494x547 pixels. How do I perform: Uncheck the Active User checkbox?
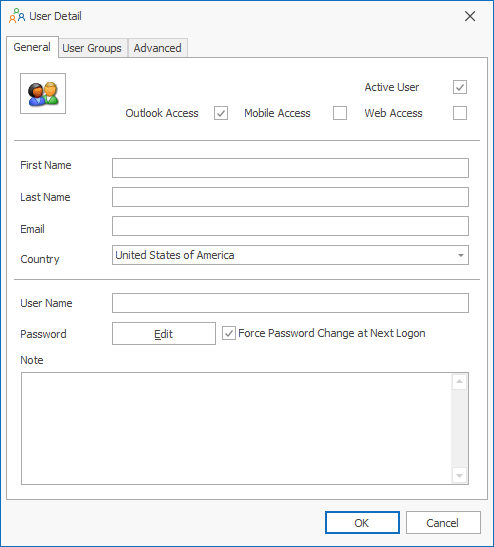click(x=460, y=87)
